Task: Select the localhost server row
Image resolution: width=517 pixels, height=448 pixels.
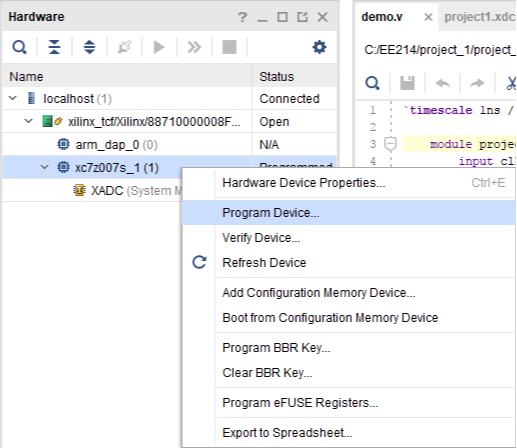Action: point(169,98)
